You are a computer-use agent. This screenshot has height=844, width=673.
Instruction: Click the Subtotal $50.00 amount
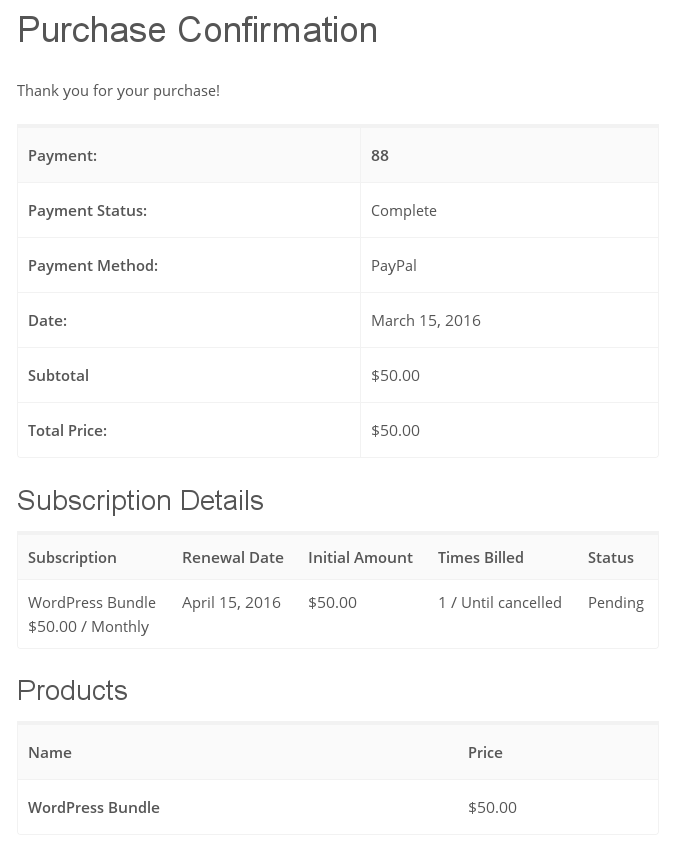click(x=395, y=375)
